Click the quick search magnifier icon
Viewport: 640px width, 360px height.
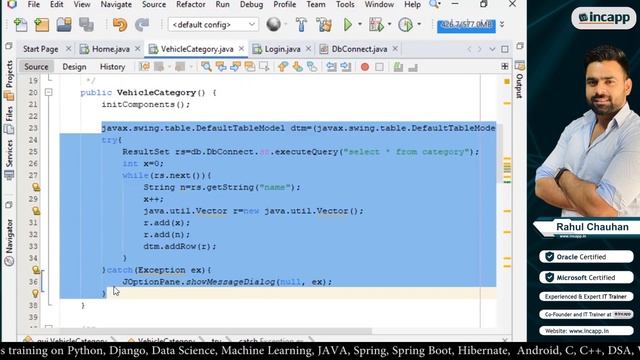[x=434, y=4]
